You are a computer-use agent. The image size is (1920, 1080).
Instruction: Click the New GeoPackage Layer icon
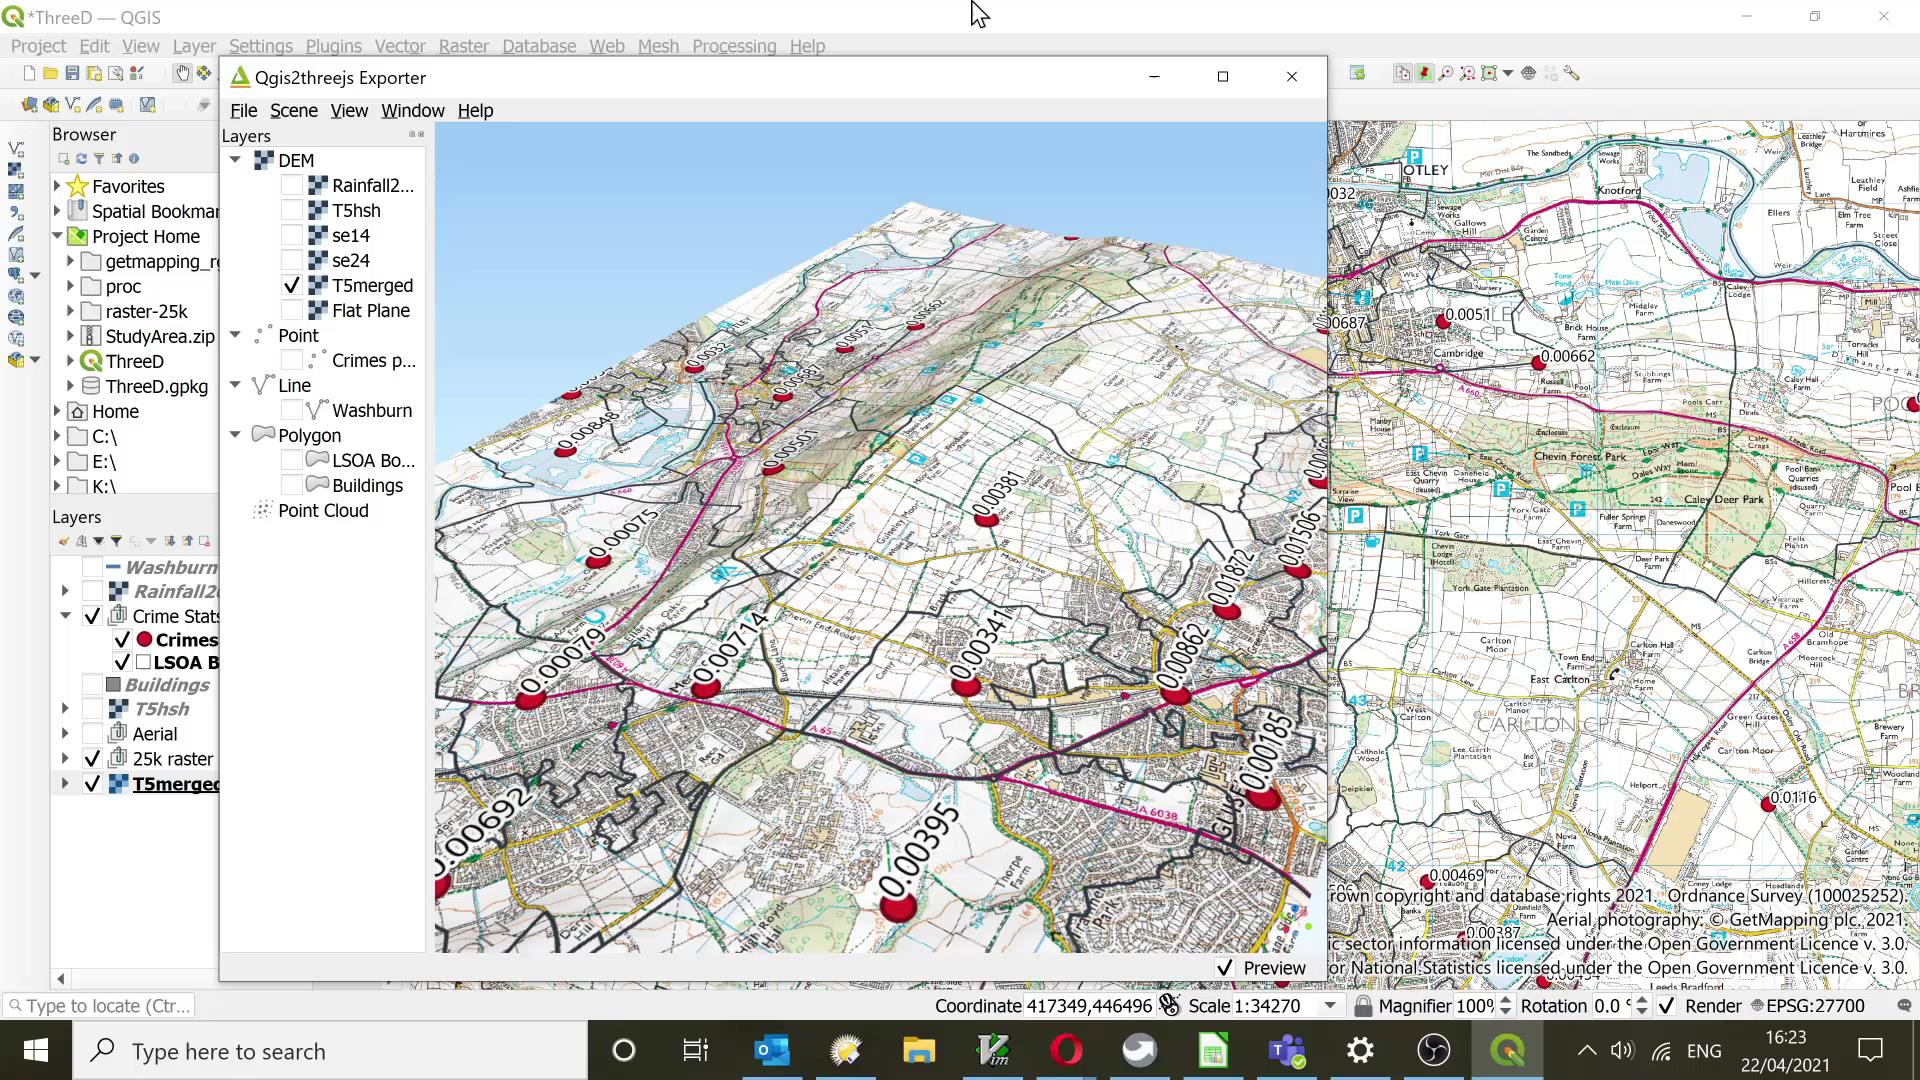(51, 104)
